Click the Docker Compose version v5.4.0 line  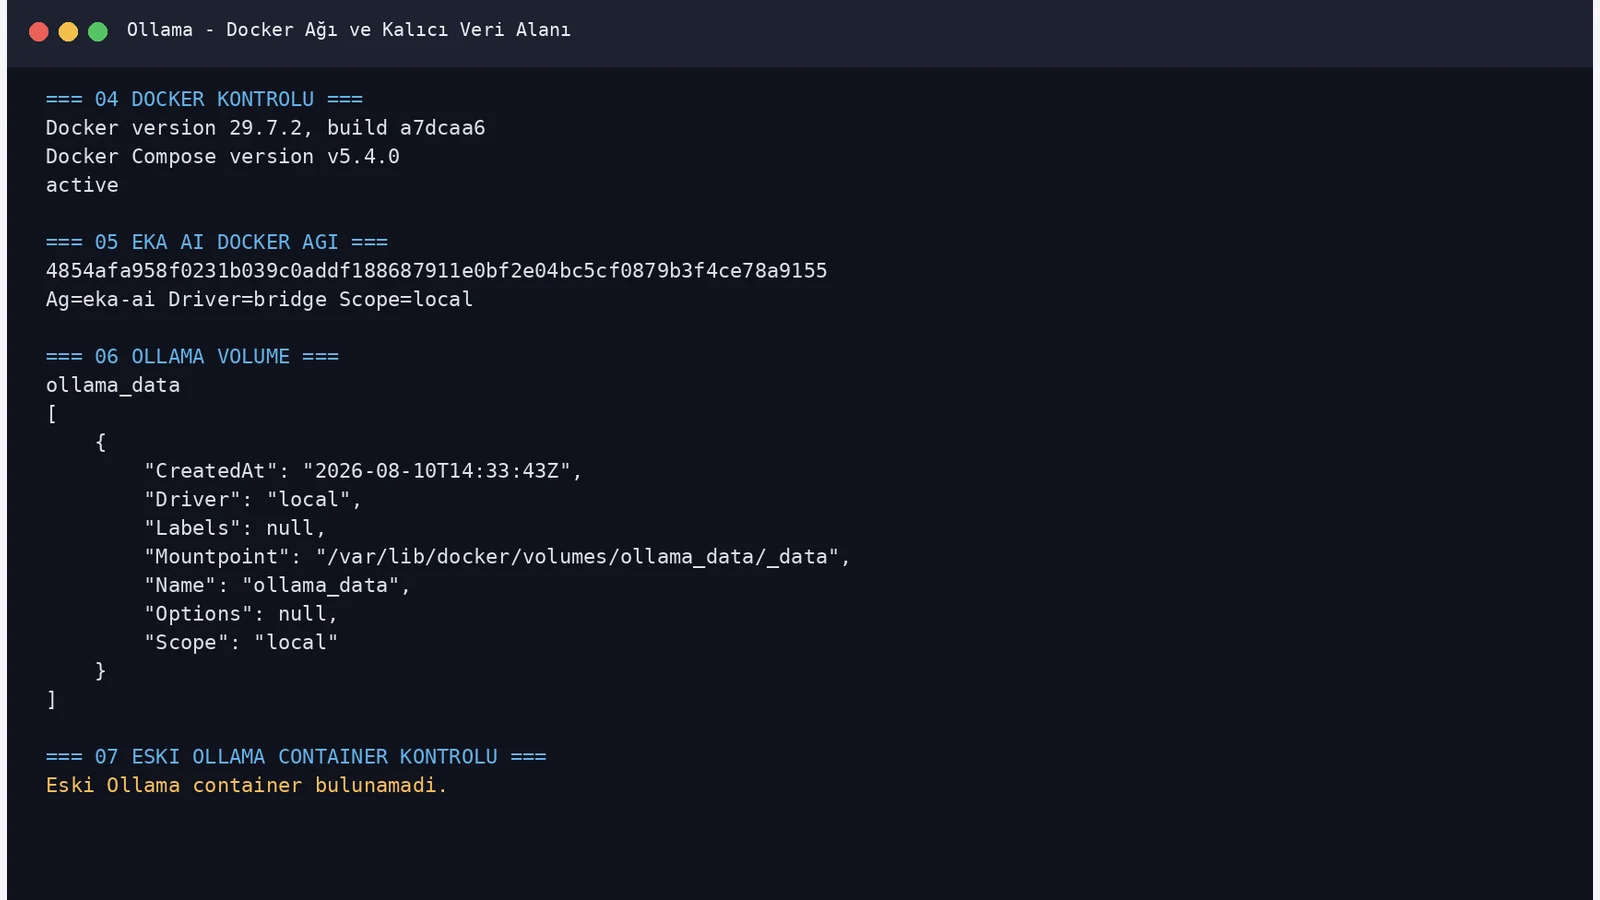pos(222,157)
